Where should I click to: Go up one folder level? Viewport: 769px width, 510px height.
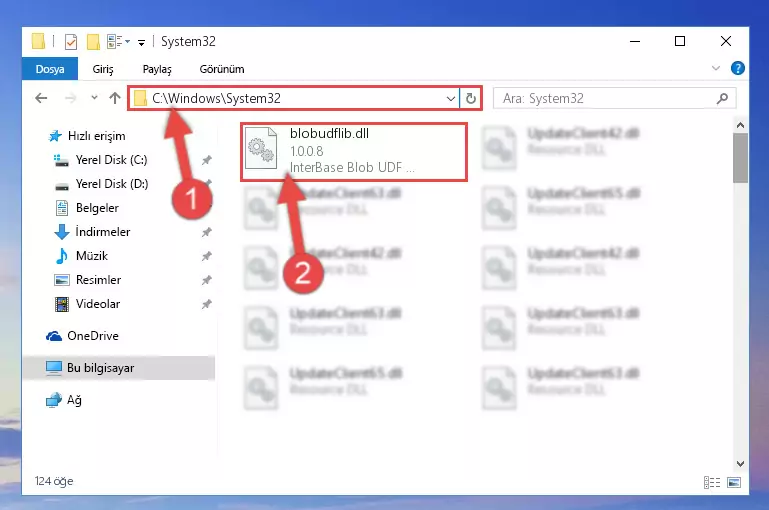pos(115,99)
